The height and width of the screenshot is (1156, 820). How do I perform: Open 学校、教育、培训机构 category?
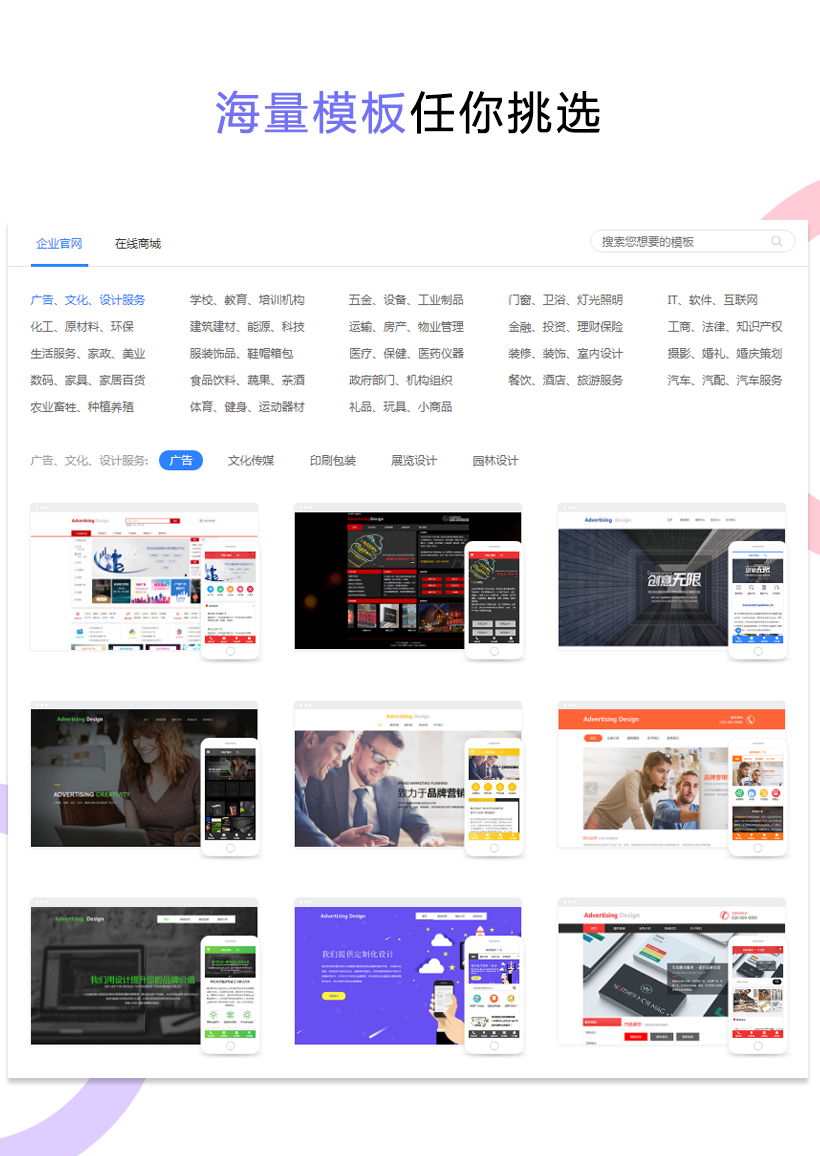pos(247,300)
